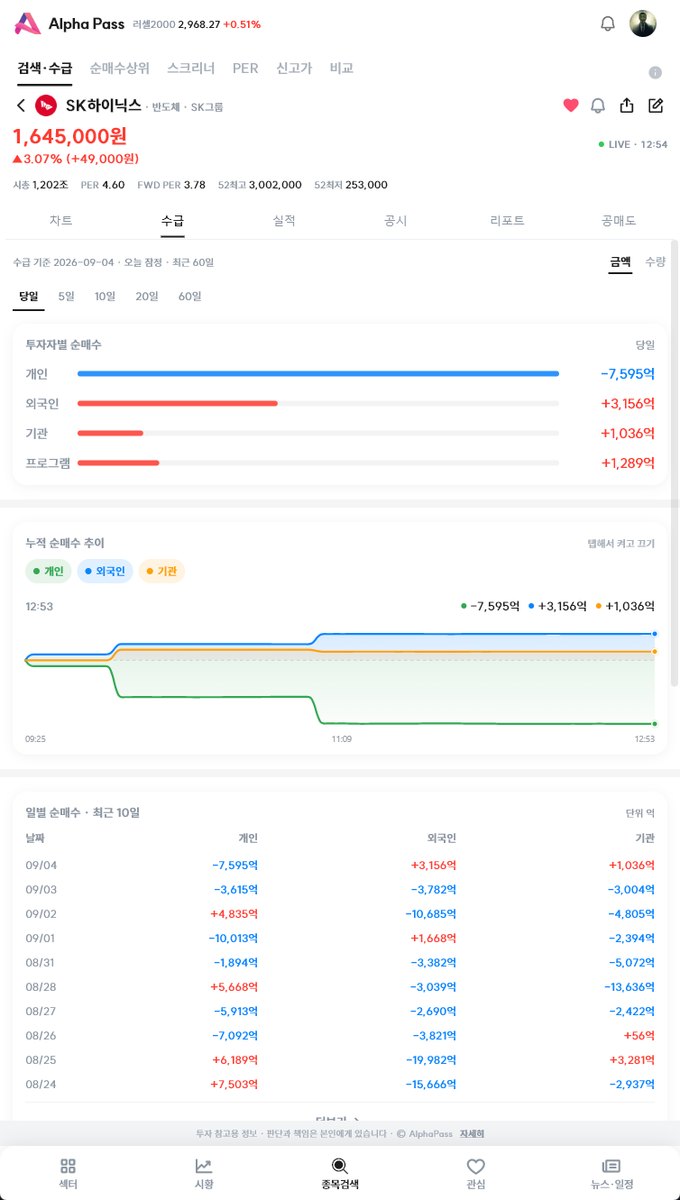
Task: Open the 자세히 link in the disclaimer
Action: coord(472,1134)
